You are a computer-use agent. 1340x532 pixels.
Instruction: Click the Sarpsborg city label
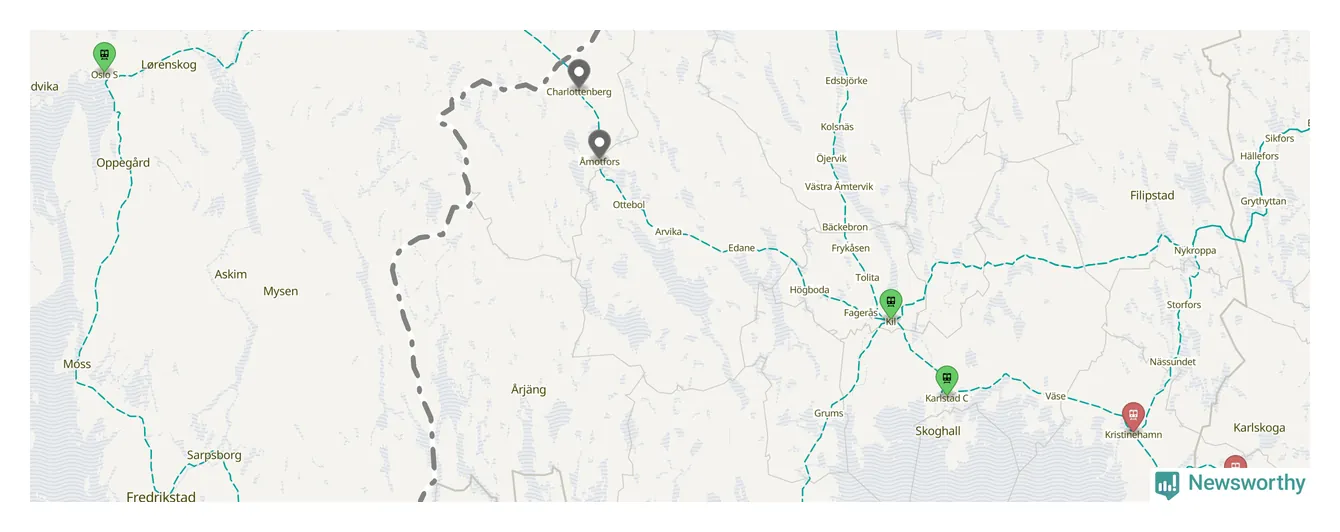point(214,455)
